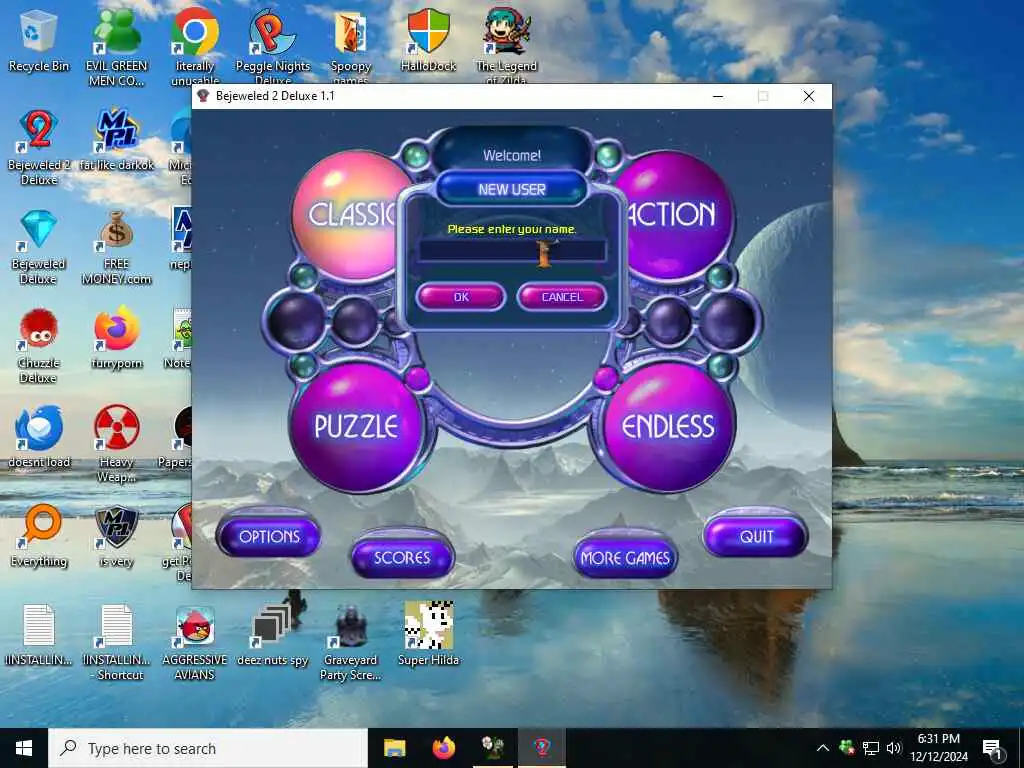Select the Spoopy games folder icon
Screen dimensions: 1024x768
[x=351, y=47]
